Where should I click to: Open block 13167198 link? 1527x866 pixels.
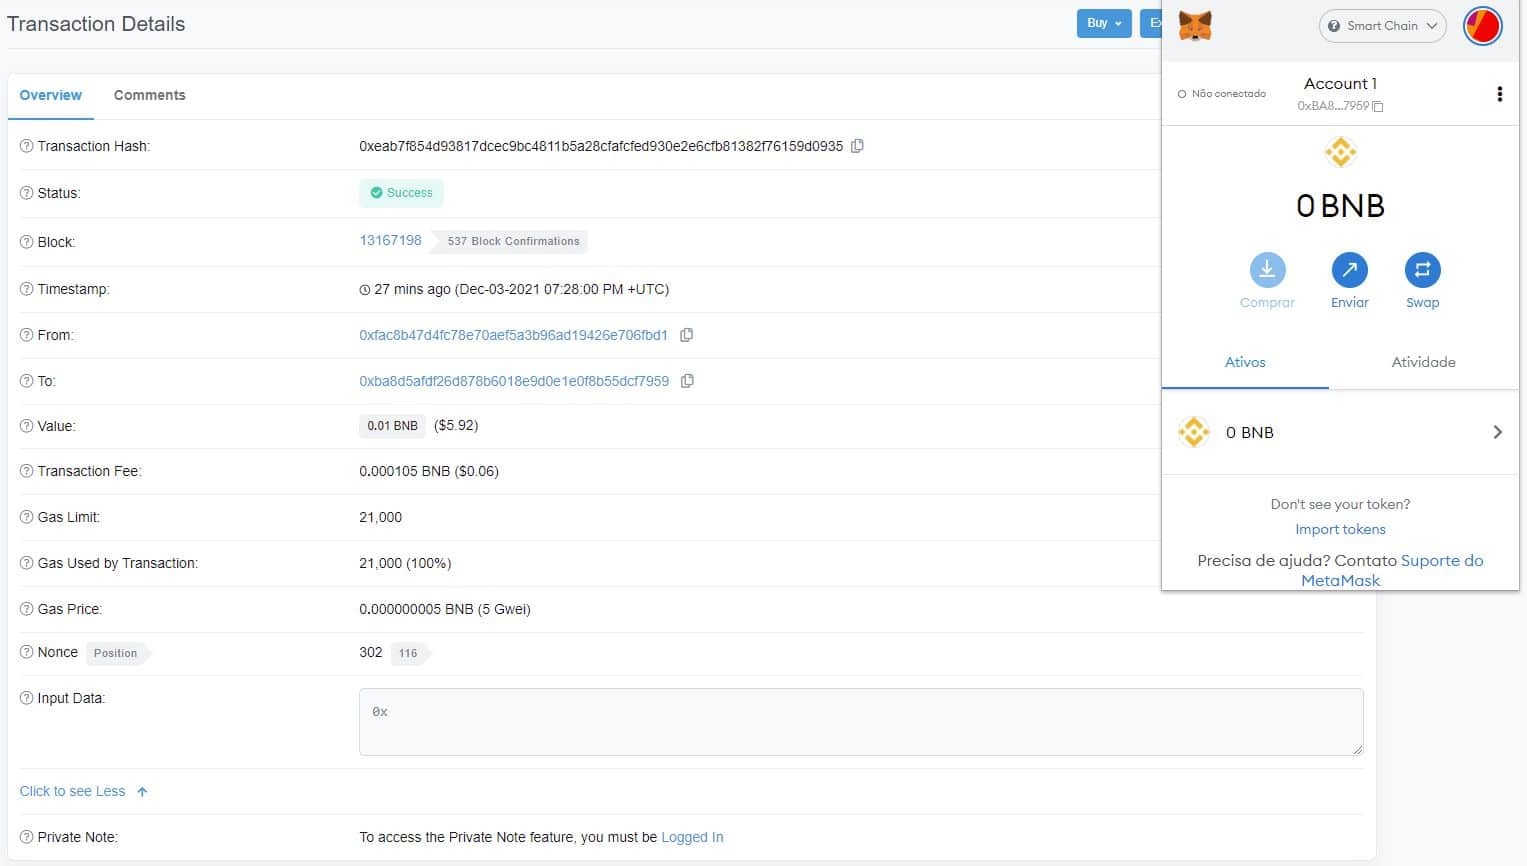pyautogui.click(x=390, y=241)
